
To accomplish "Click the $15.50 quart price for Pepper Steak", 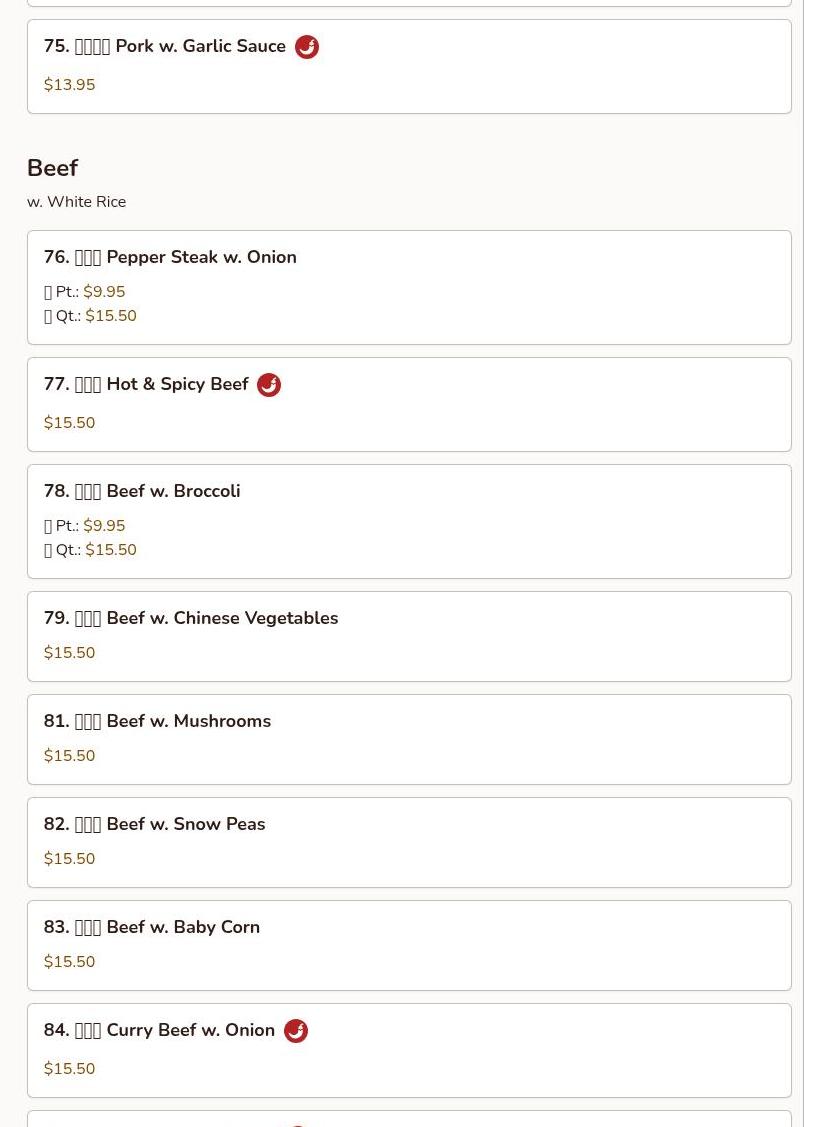I will click(x=111, y=316).
